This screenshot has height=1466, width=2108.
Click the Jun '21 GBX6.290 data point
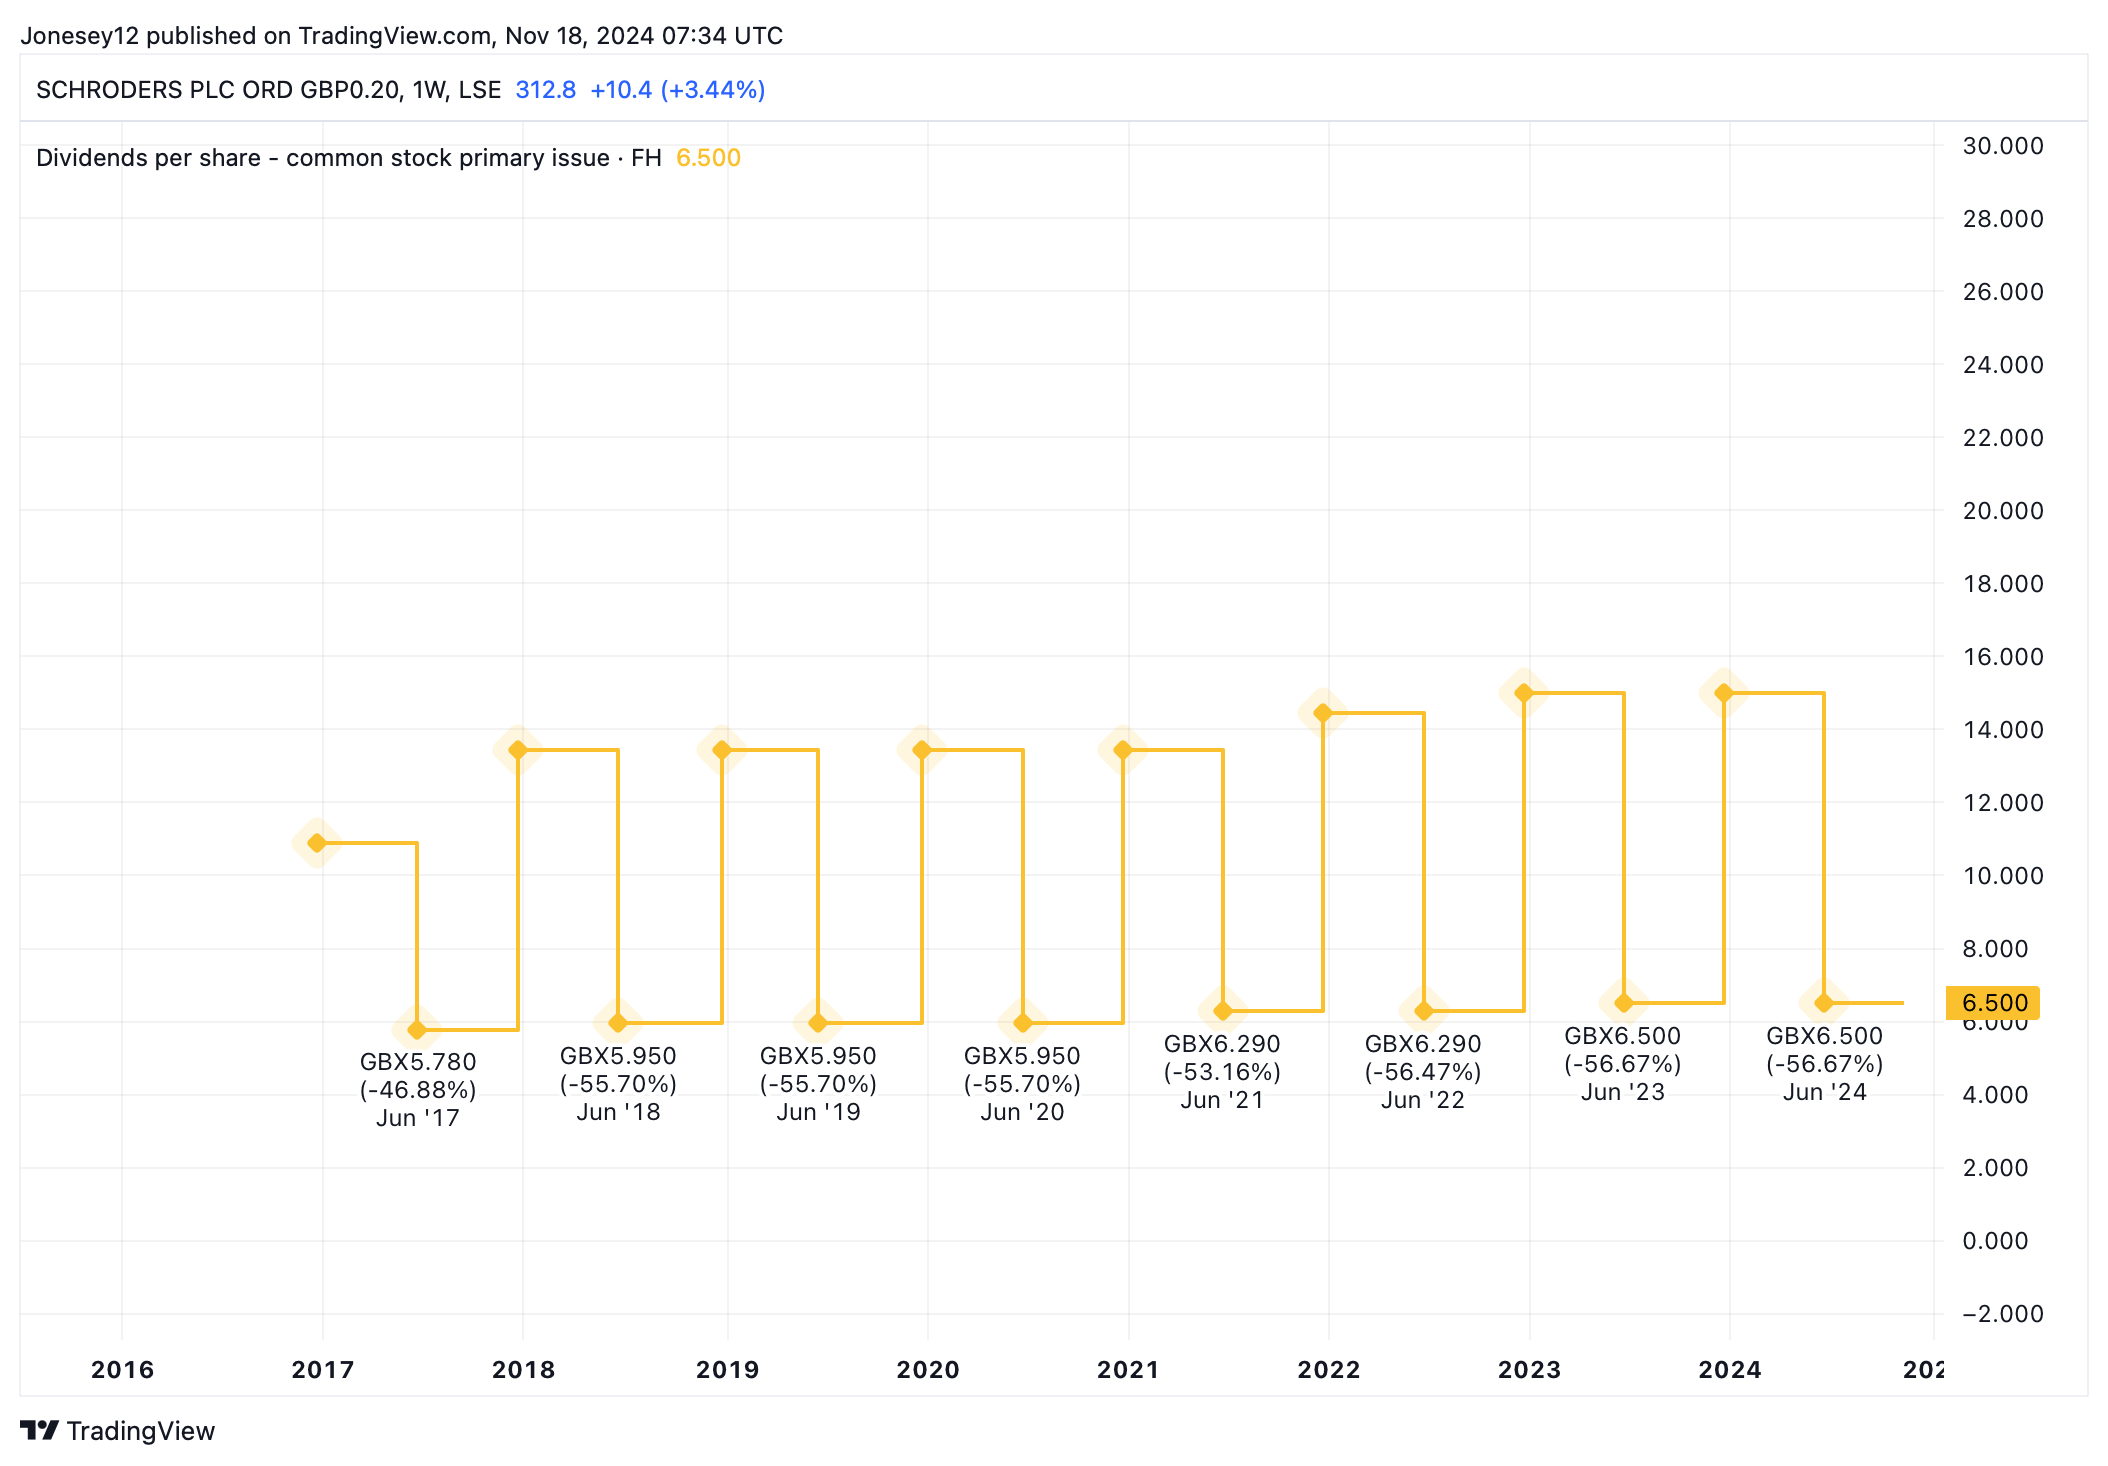pos(1223,1011)
